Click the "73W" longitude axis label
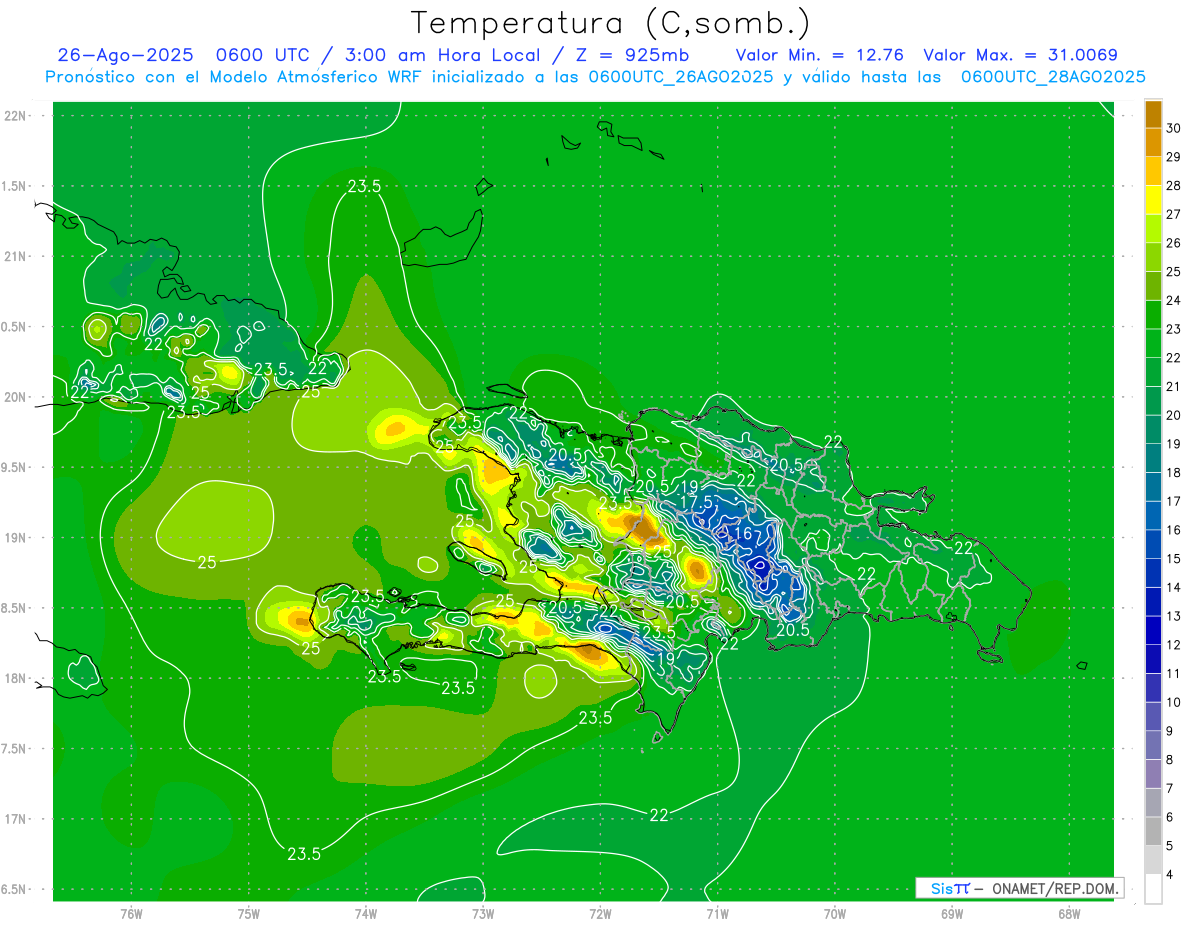 [483, 914]
